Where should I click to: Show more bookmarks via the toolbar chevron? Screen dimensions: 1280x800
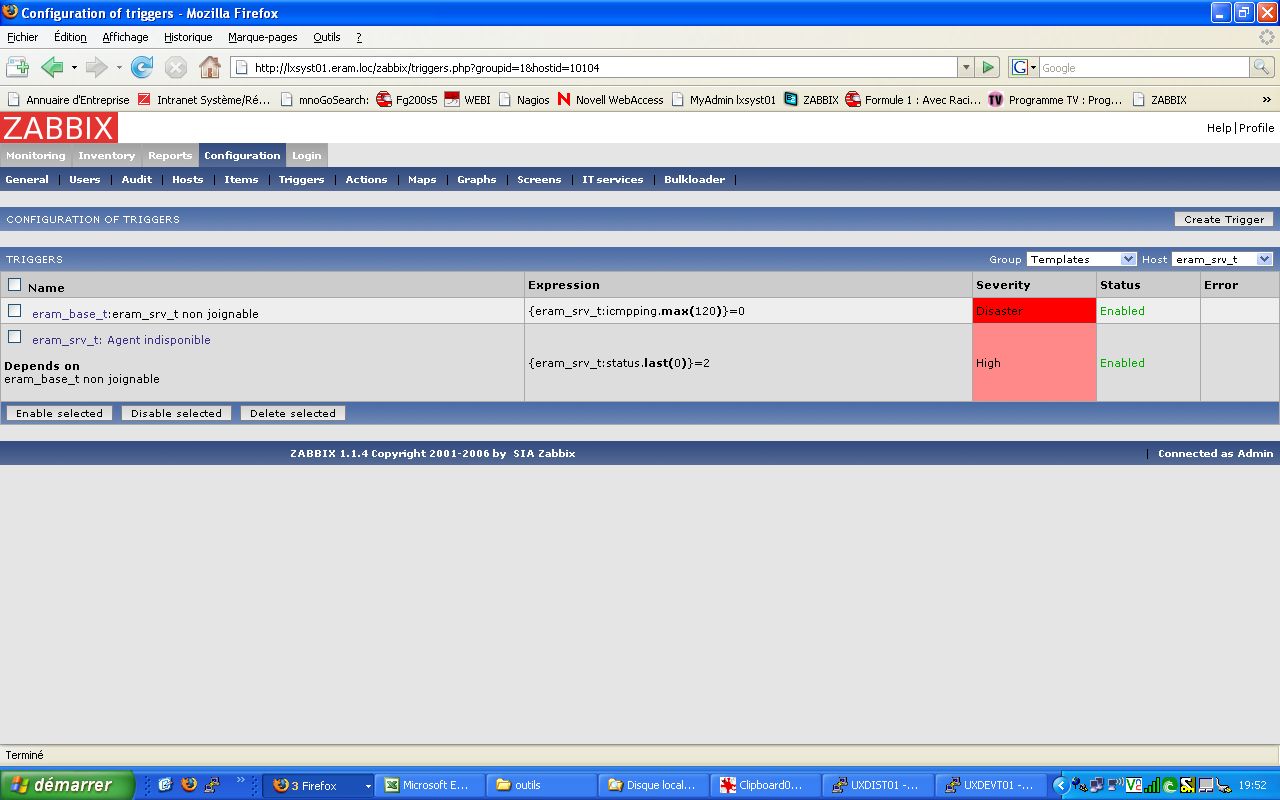[1267, 100]
